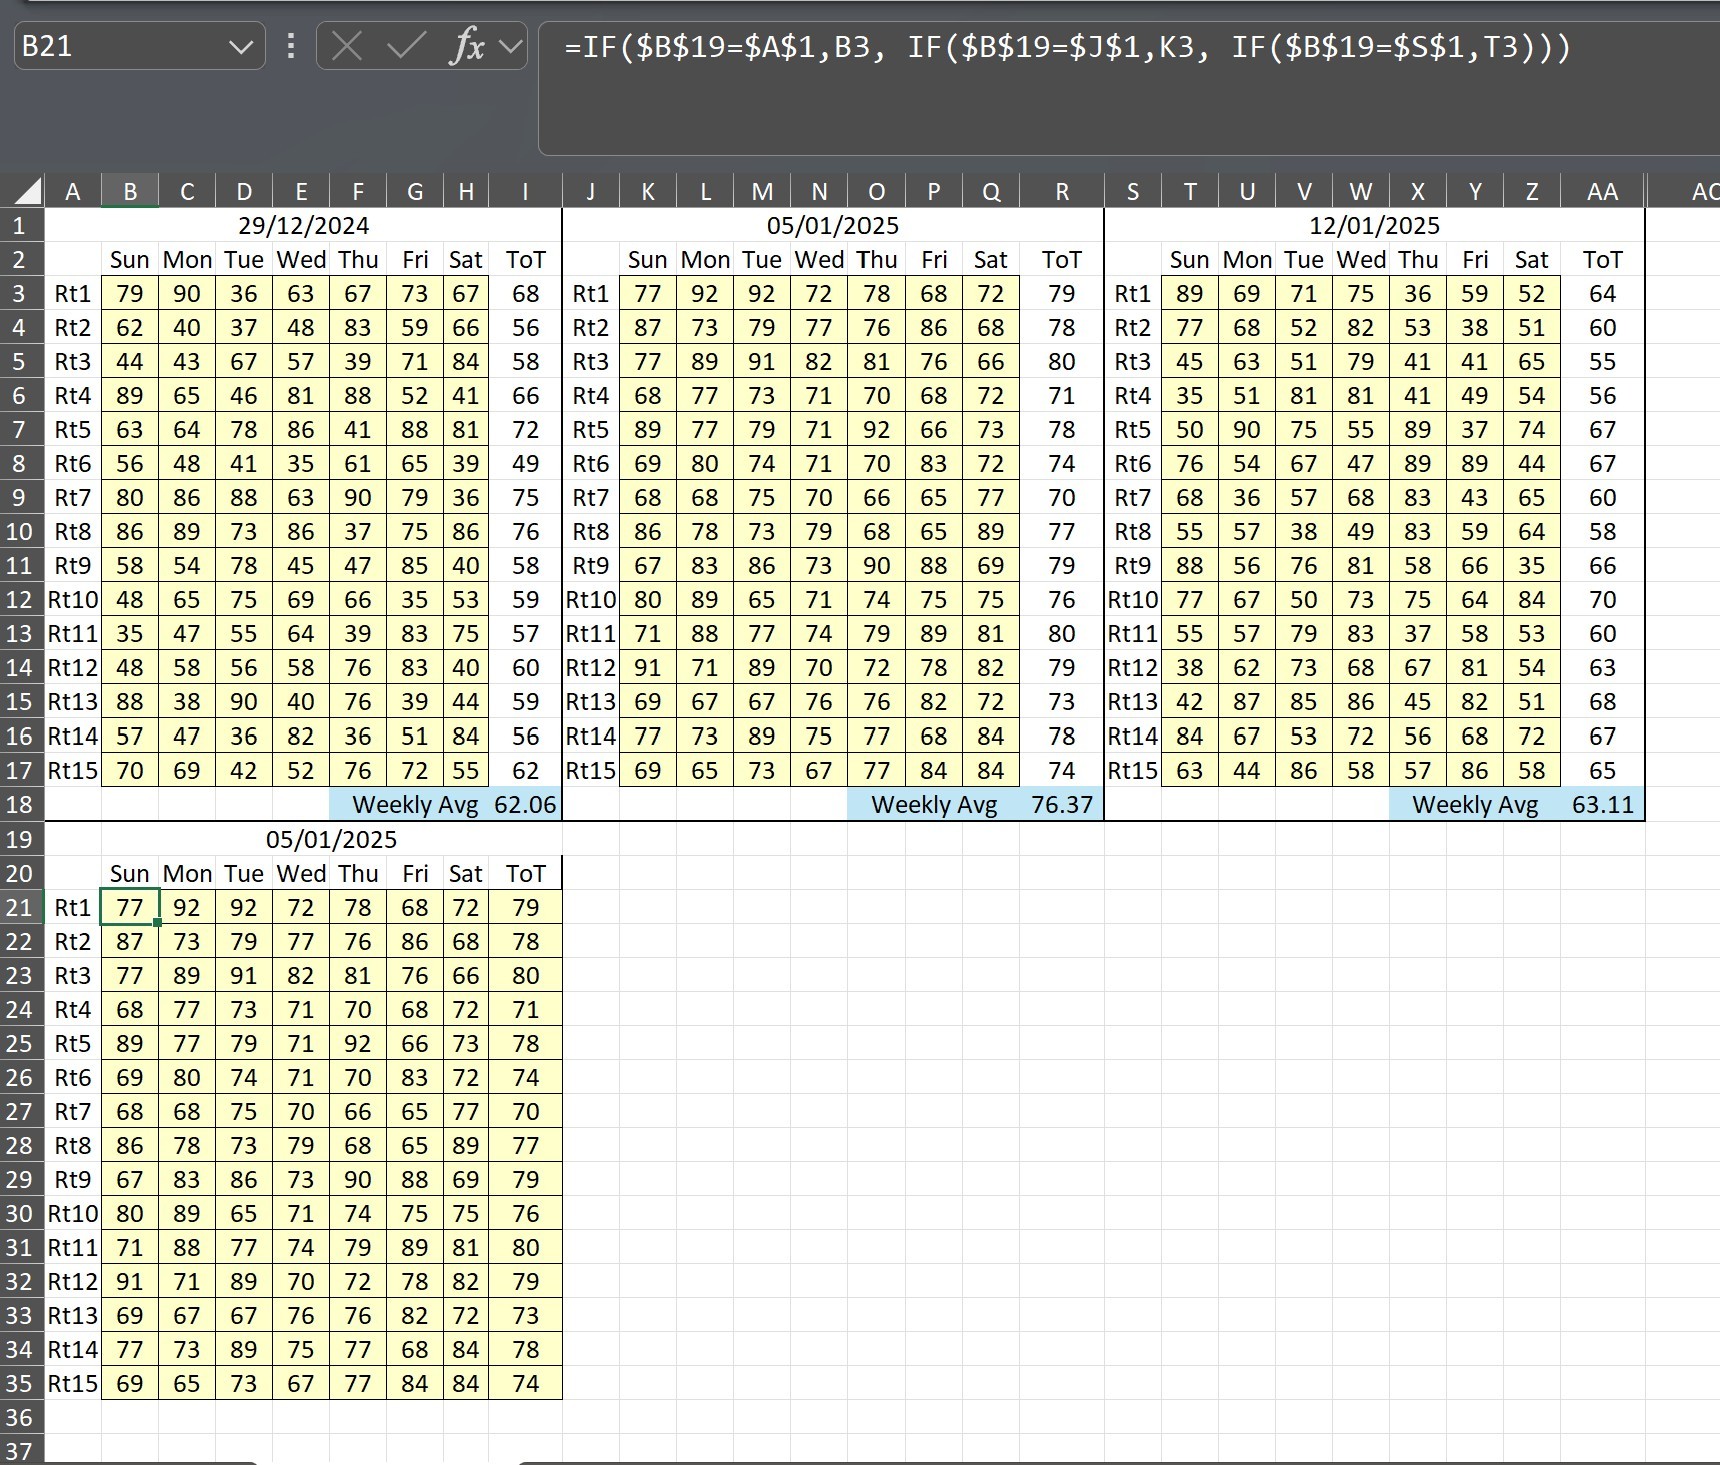Select column J header

pos(591,191)
